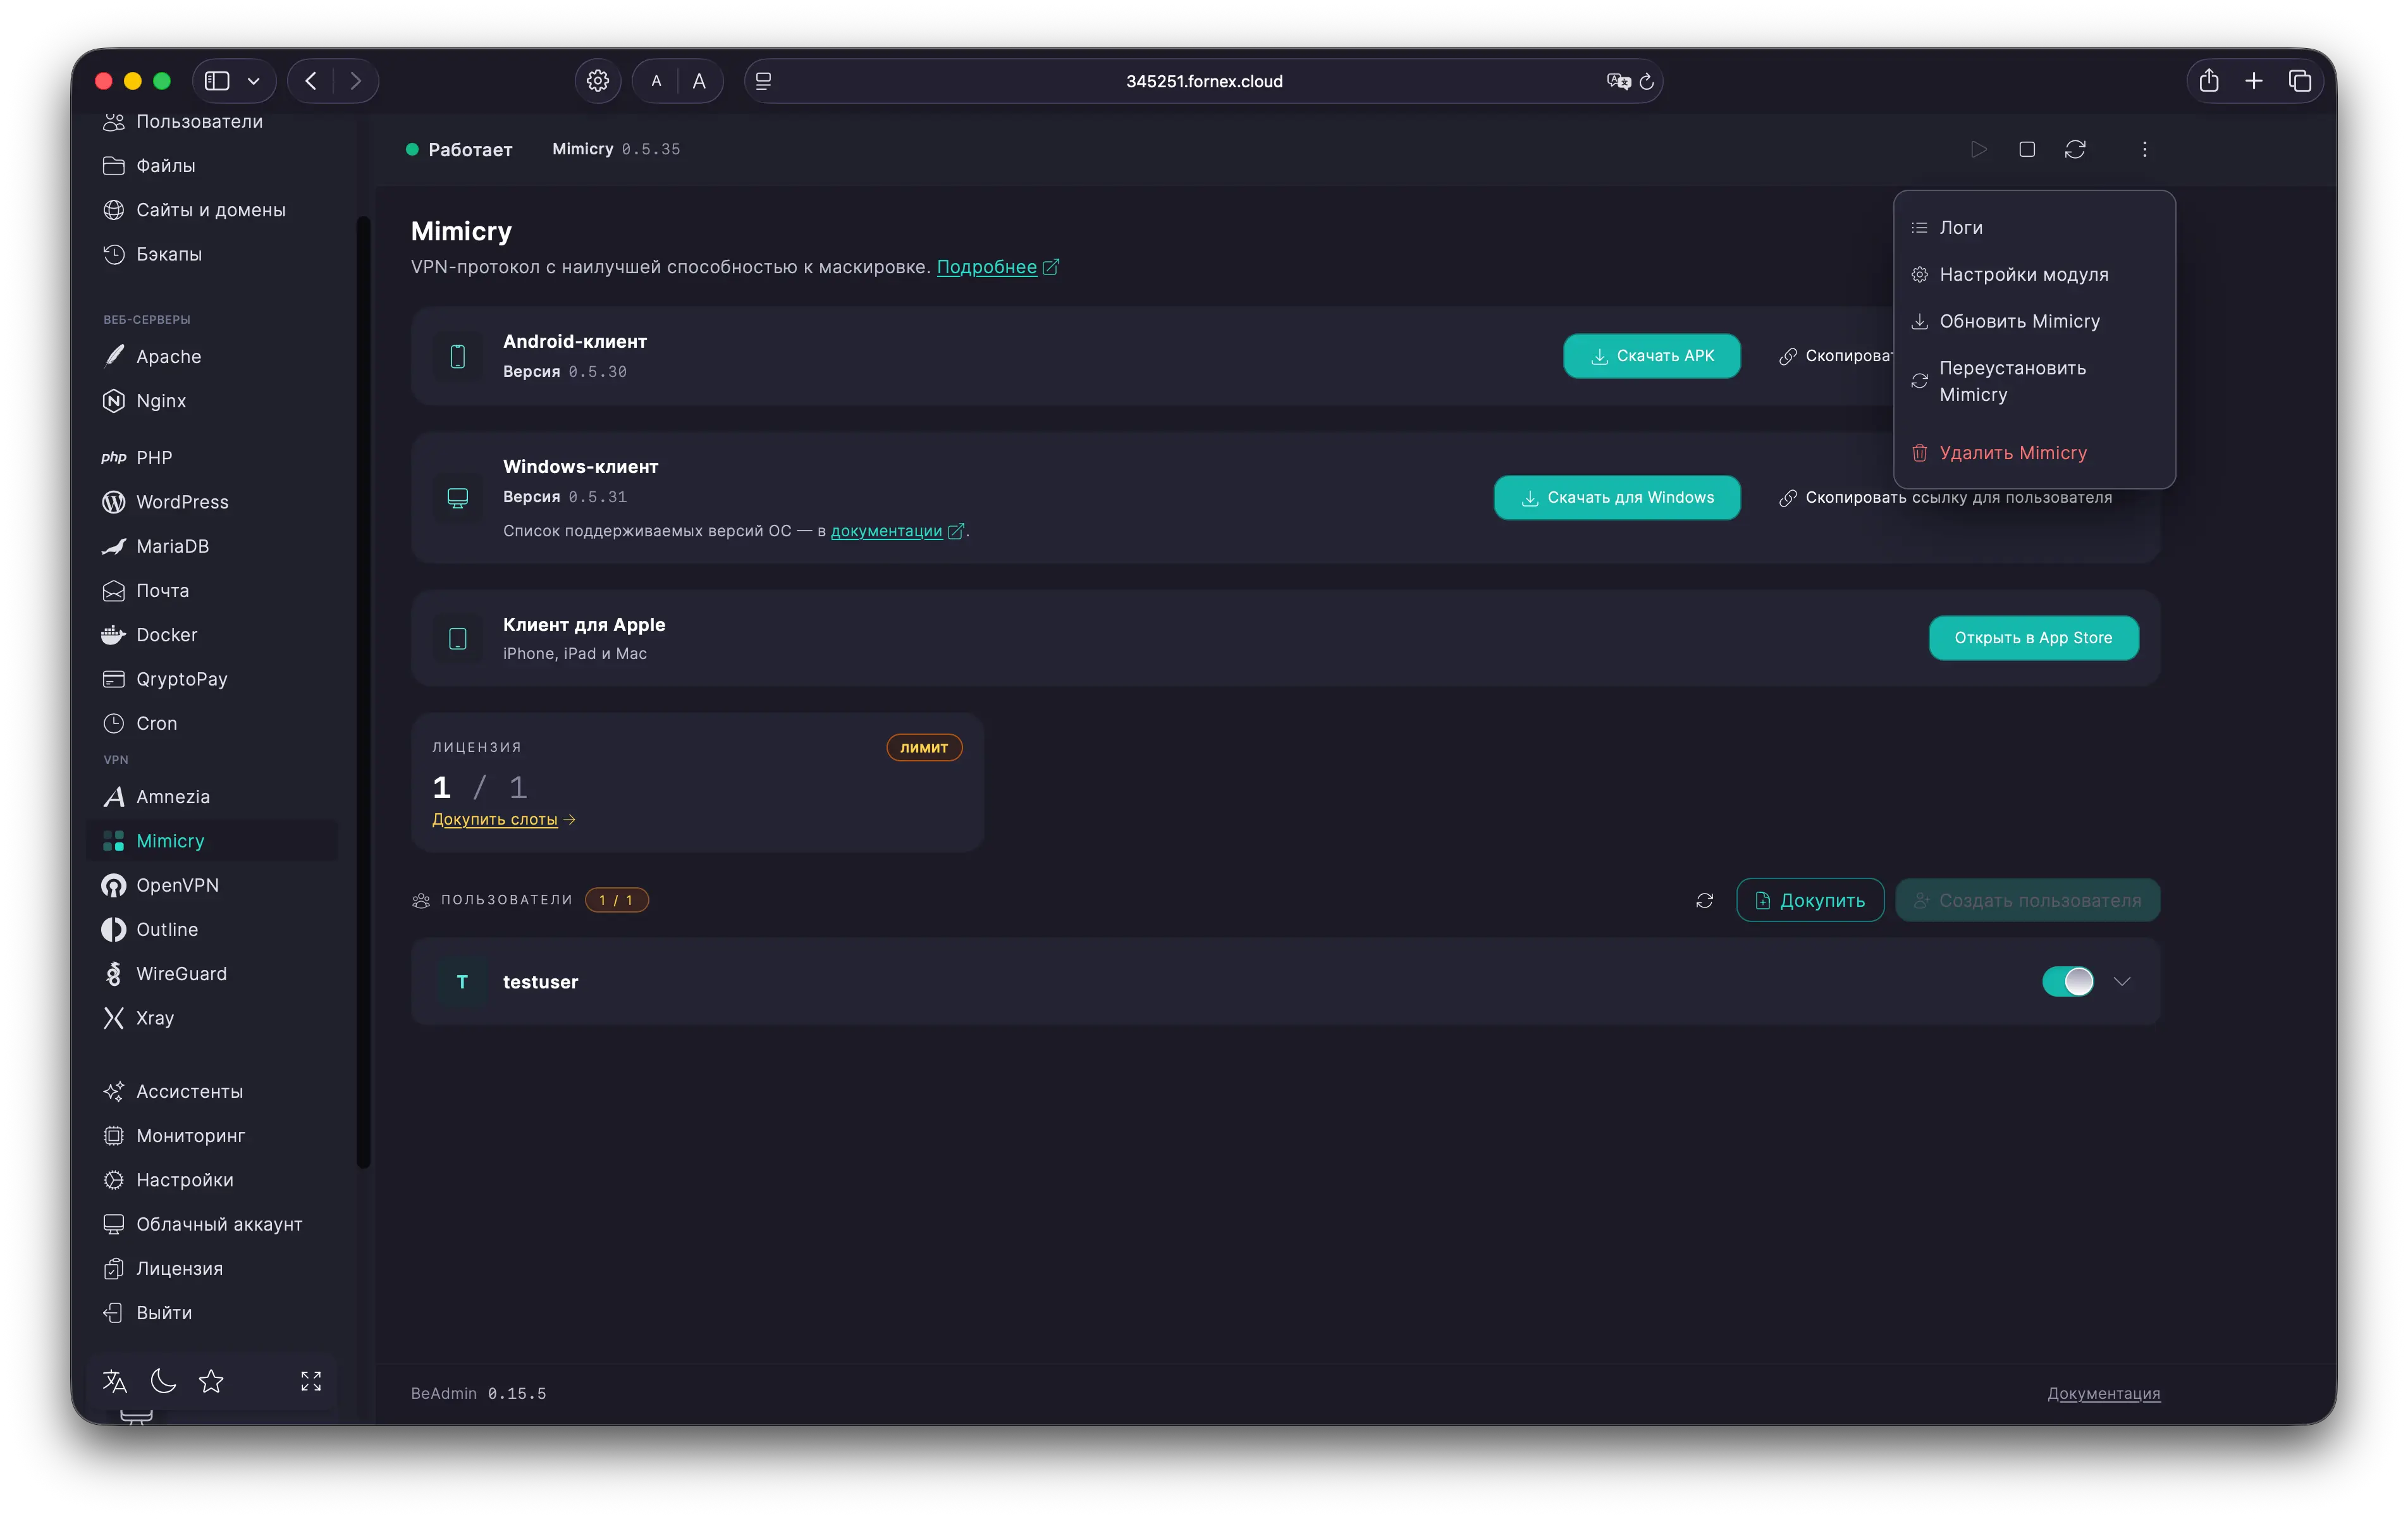This screenshot has height=1519, width=2408.
Task: Go to Сайты и домены
Action: coord(212,210)
